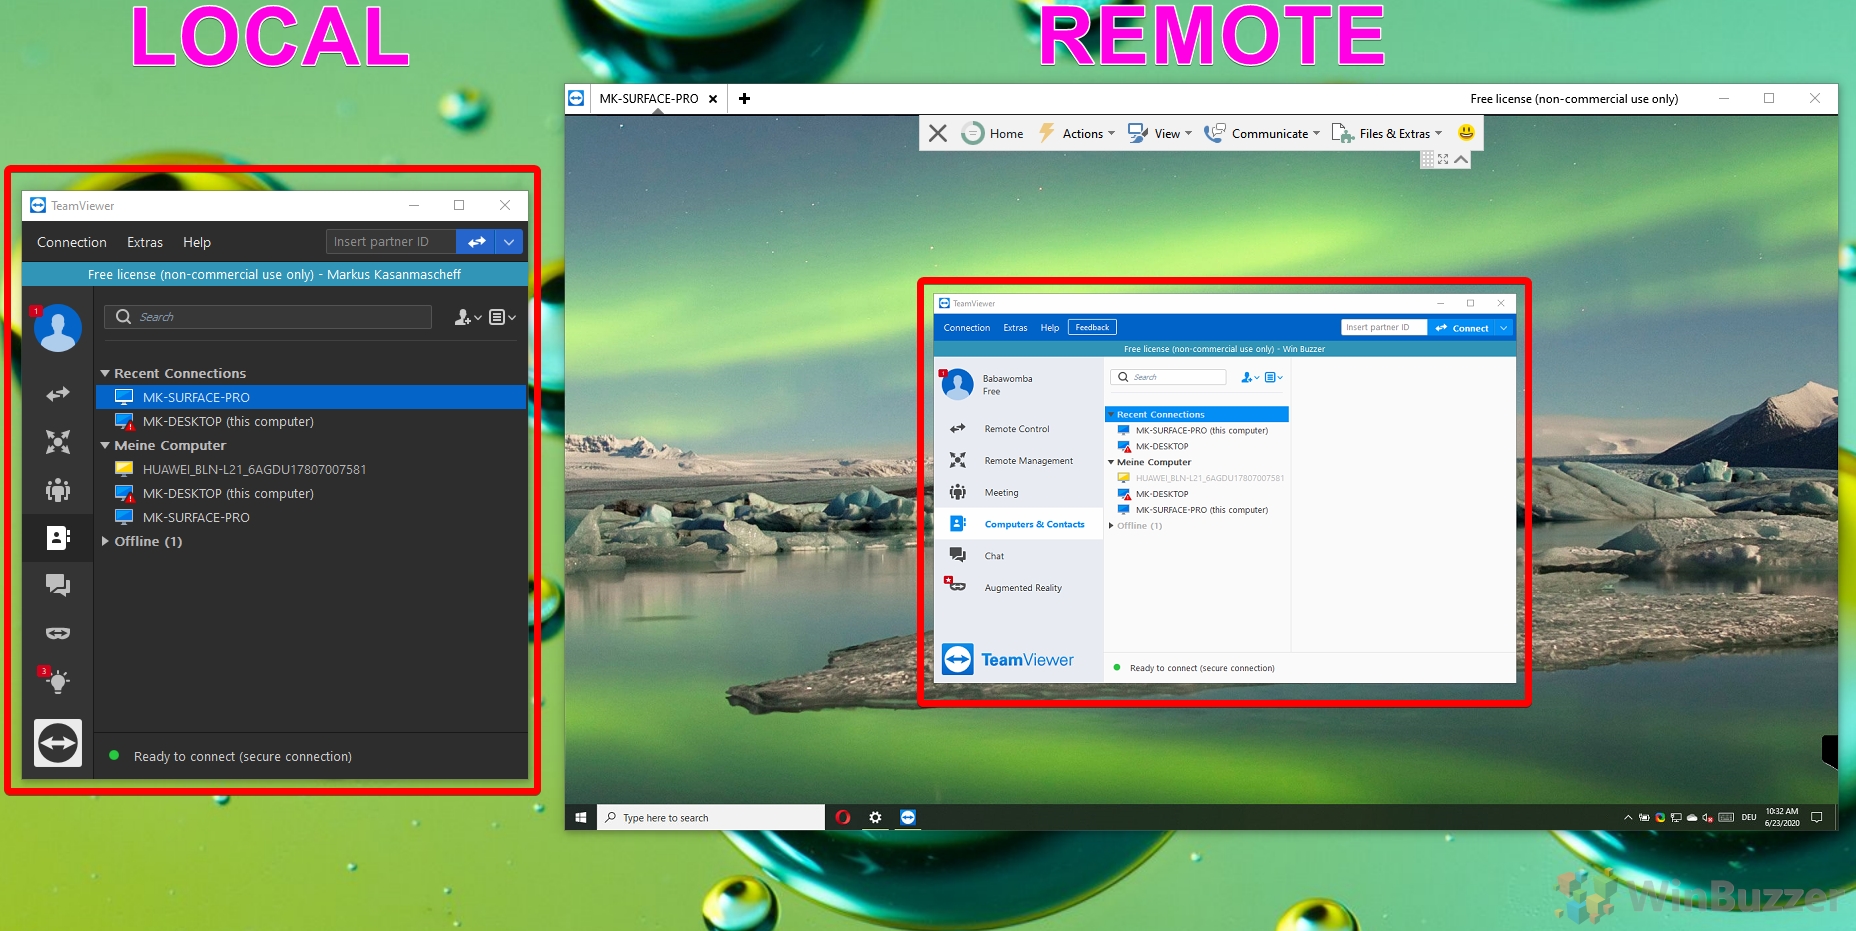Select HUAWEI_BLN-L21 device in local list
1856x931 pixels.
pyautogui.click(x=311, y=469)
